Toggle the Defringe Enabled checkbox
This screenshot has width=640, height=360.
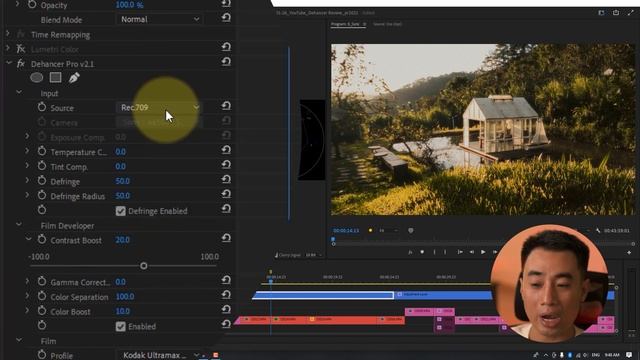[x=120, y=211]
